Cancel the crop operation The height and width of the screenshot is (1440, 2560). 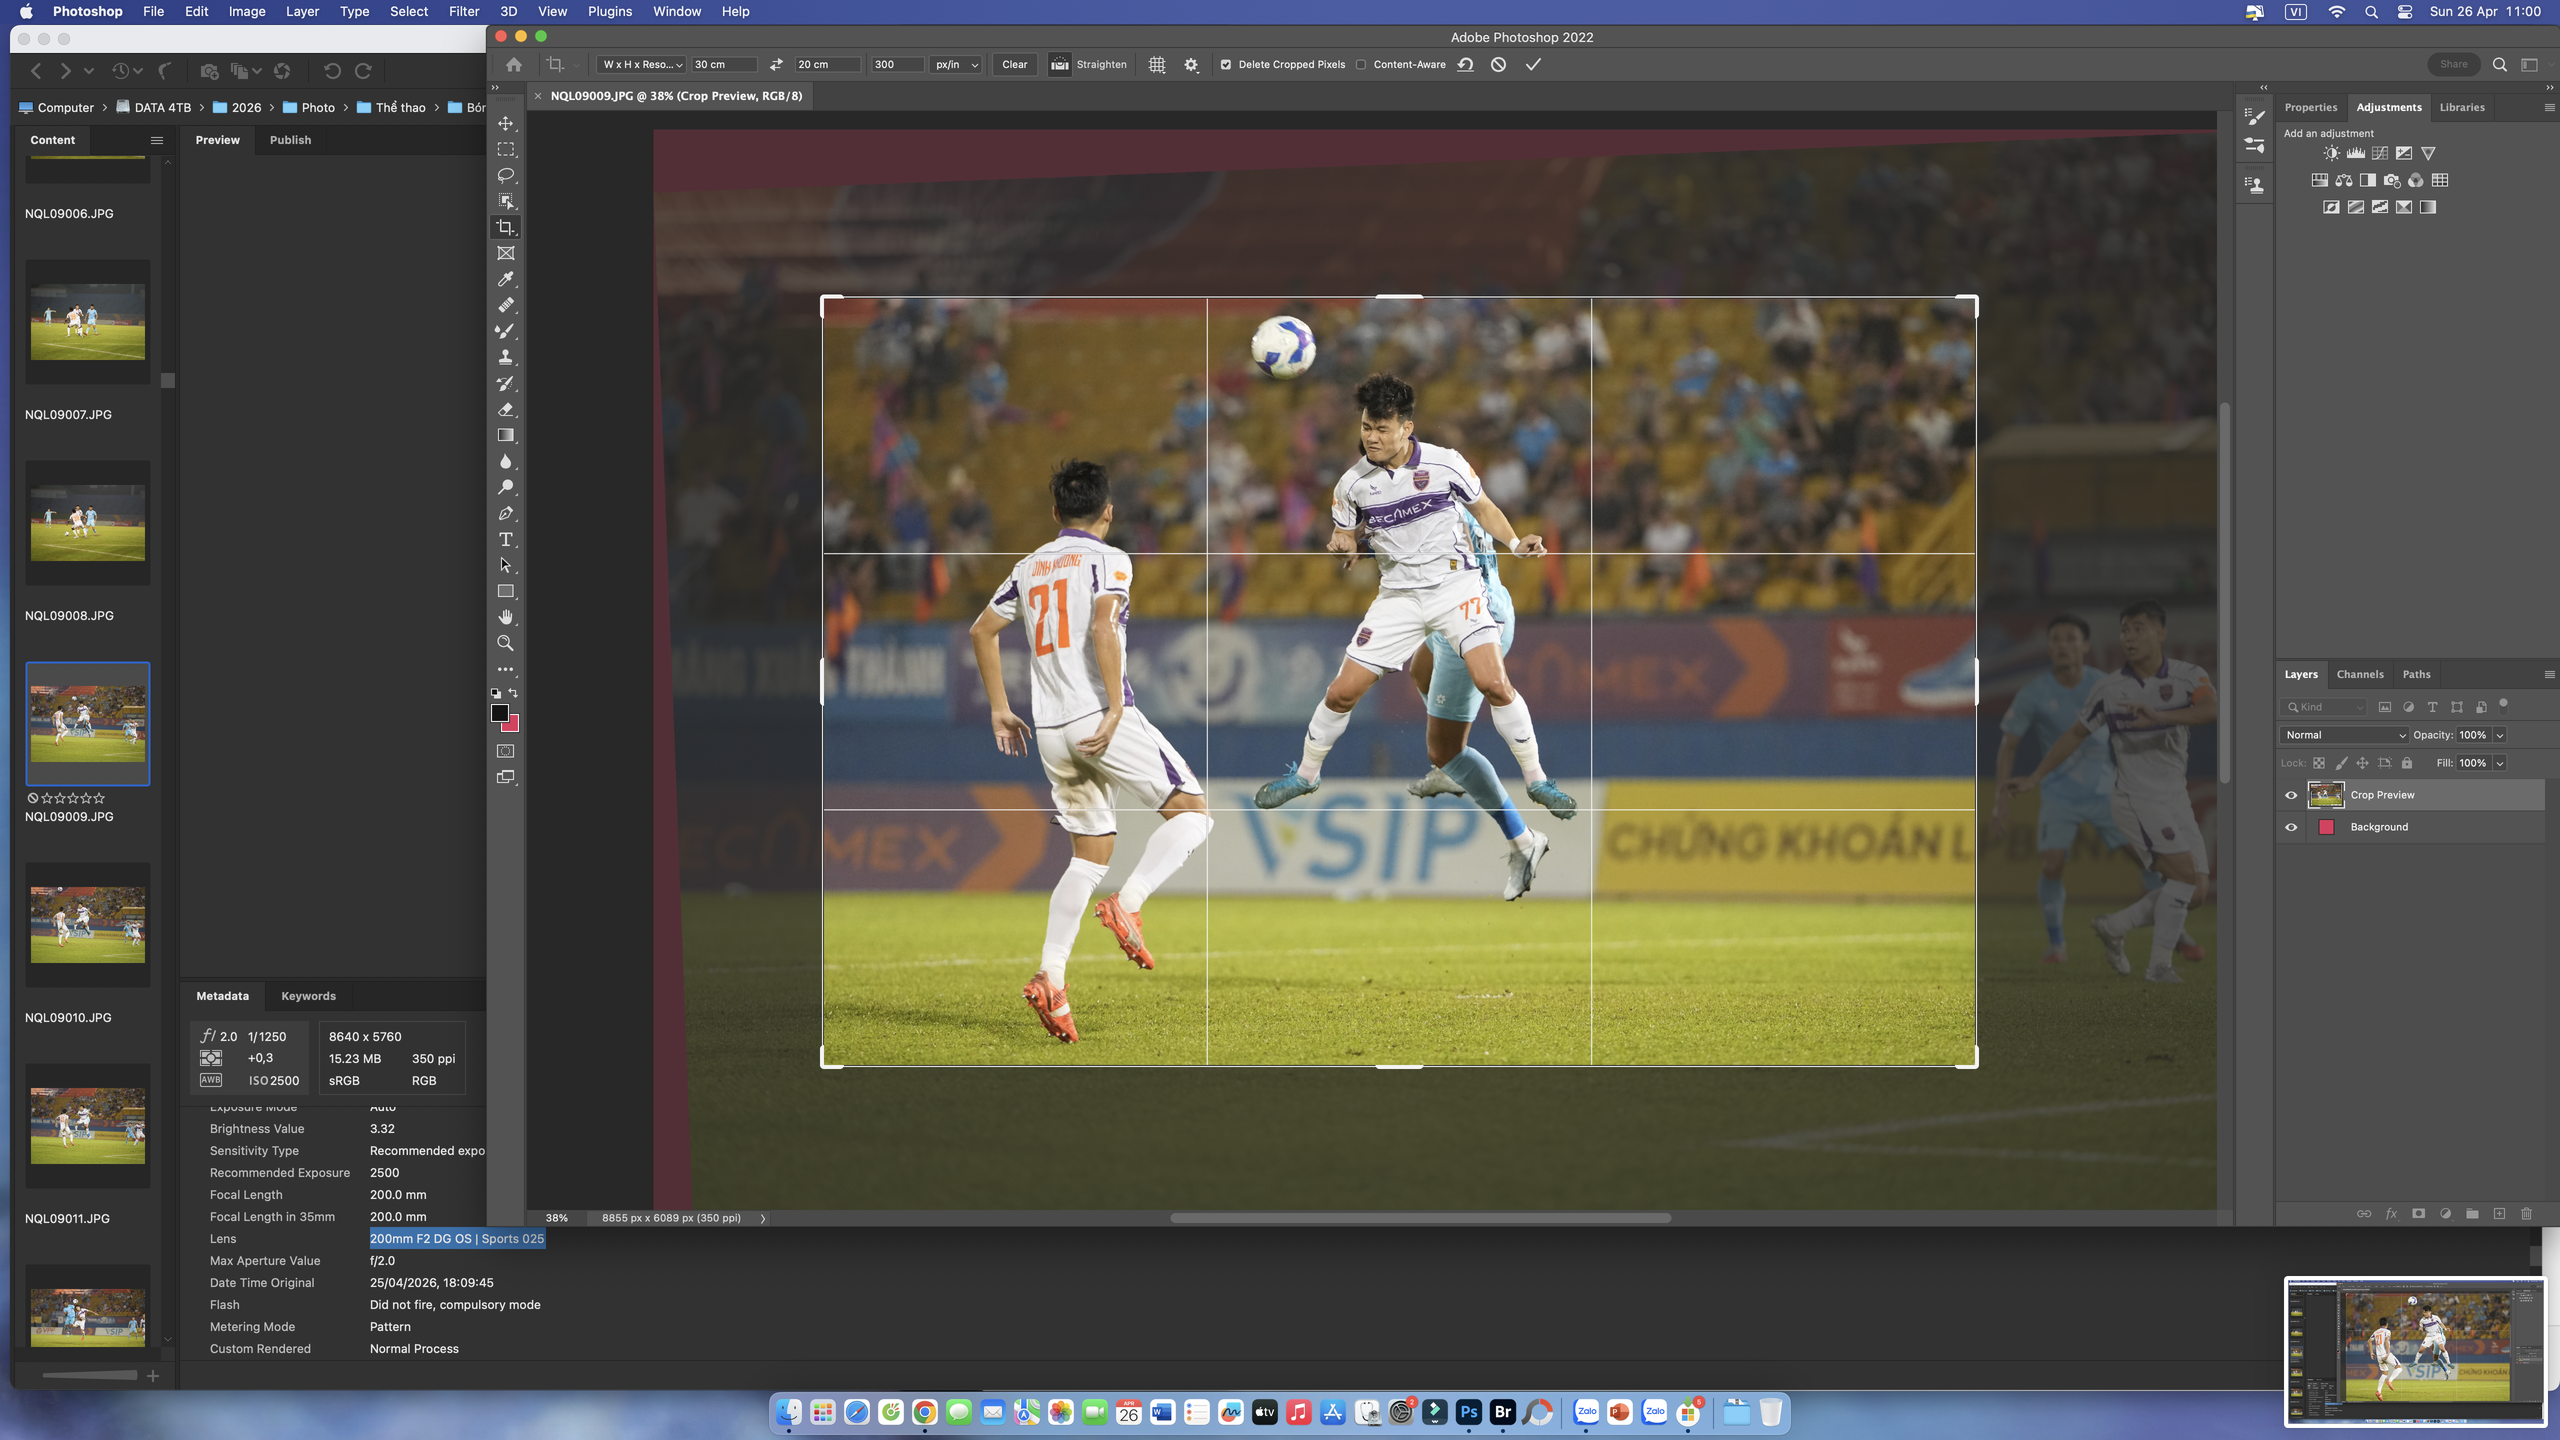point(1498,64)
